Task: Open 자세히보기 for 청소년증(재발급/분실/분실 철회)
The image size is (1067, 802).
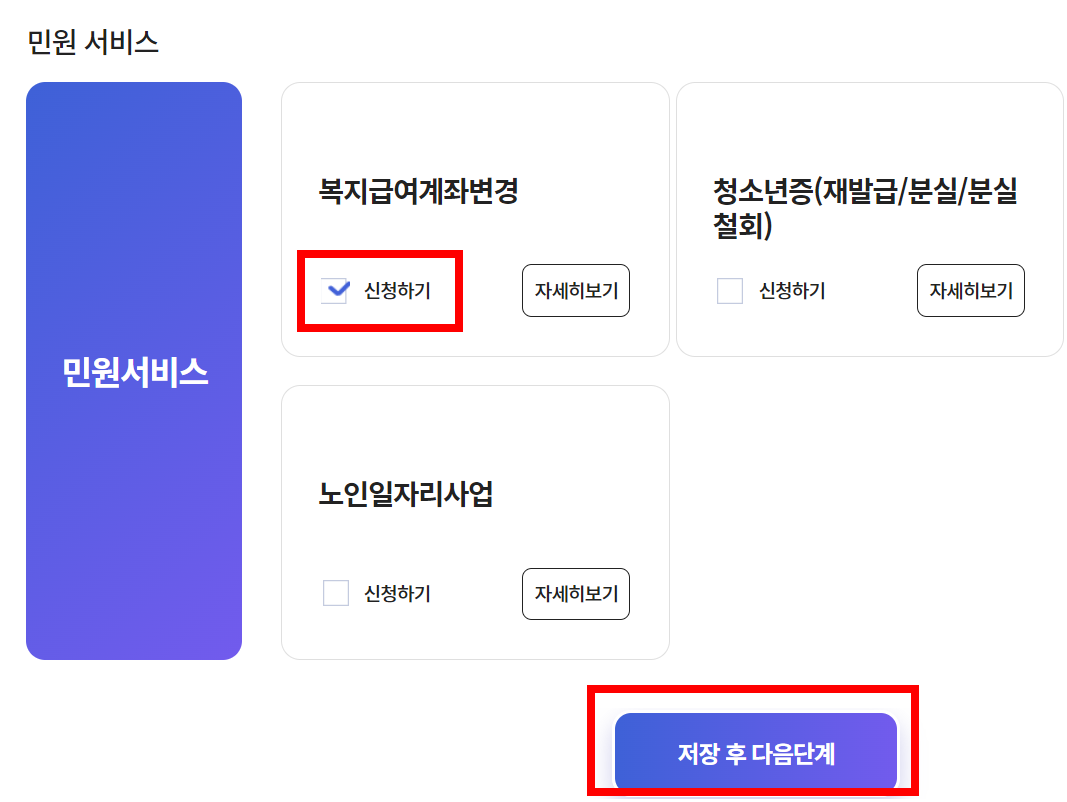Action: [x=970, y=291]
